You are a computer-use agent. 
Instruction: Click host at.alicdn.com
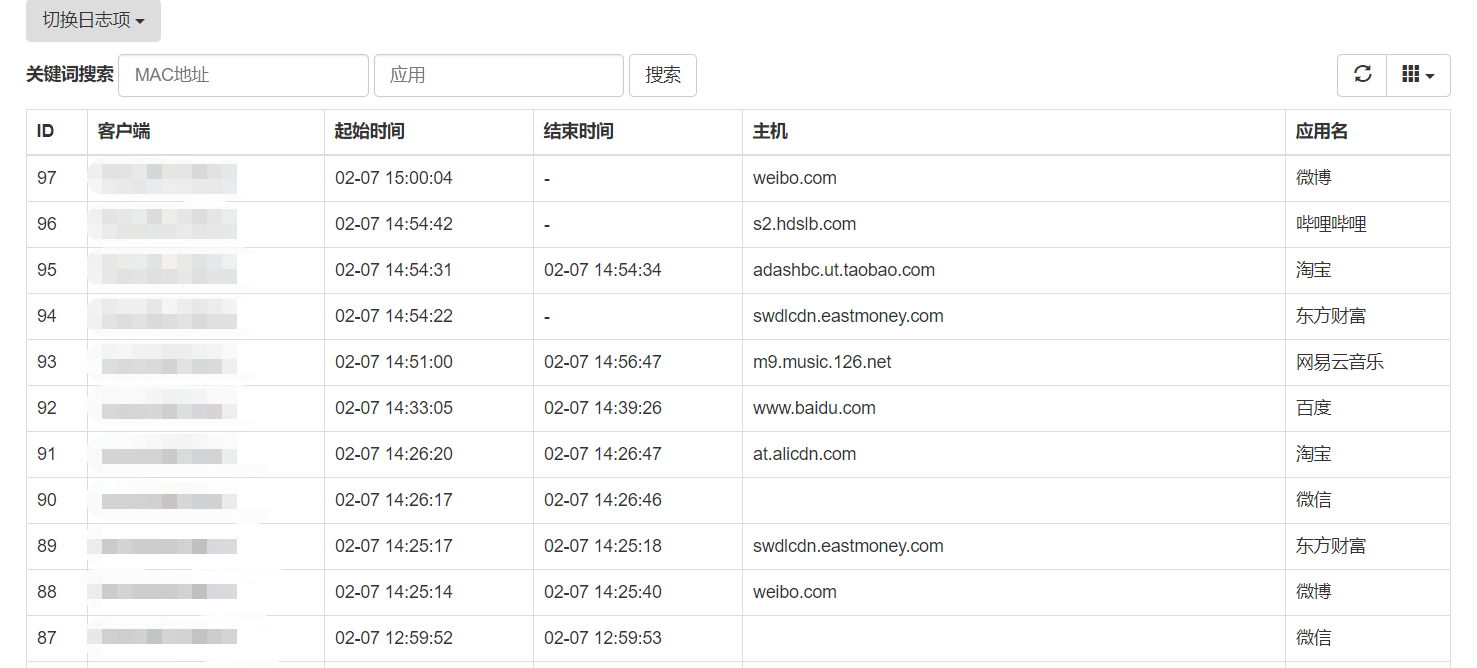[805, 454]
